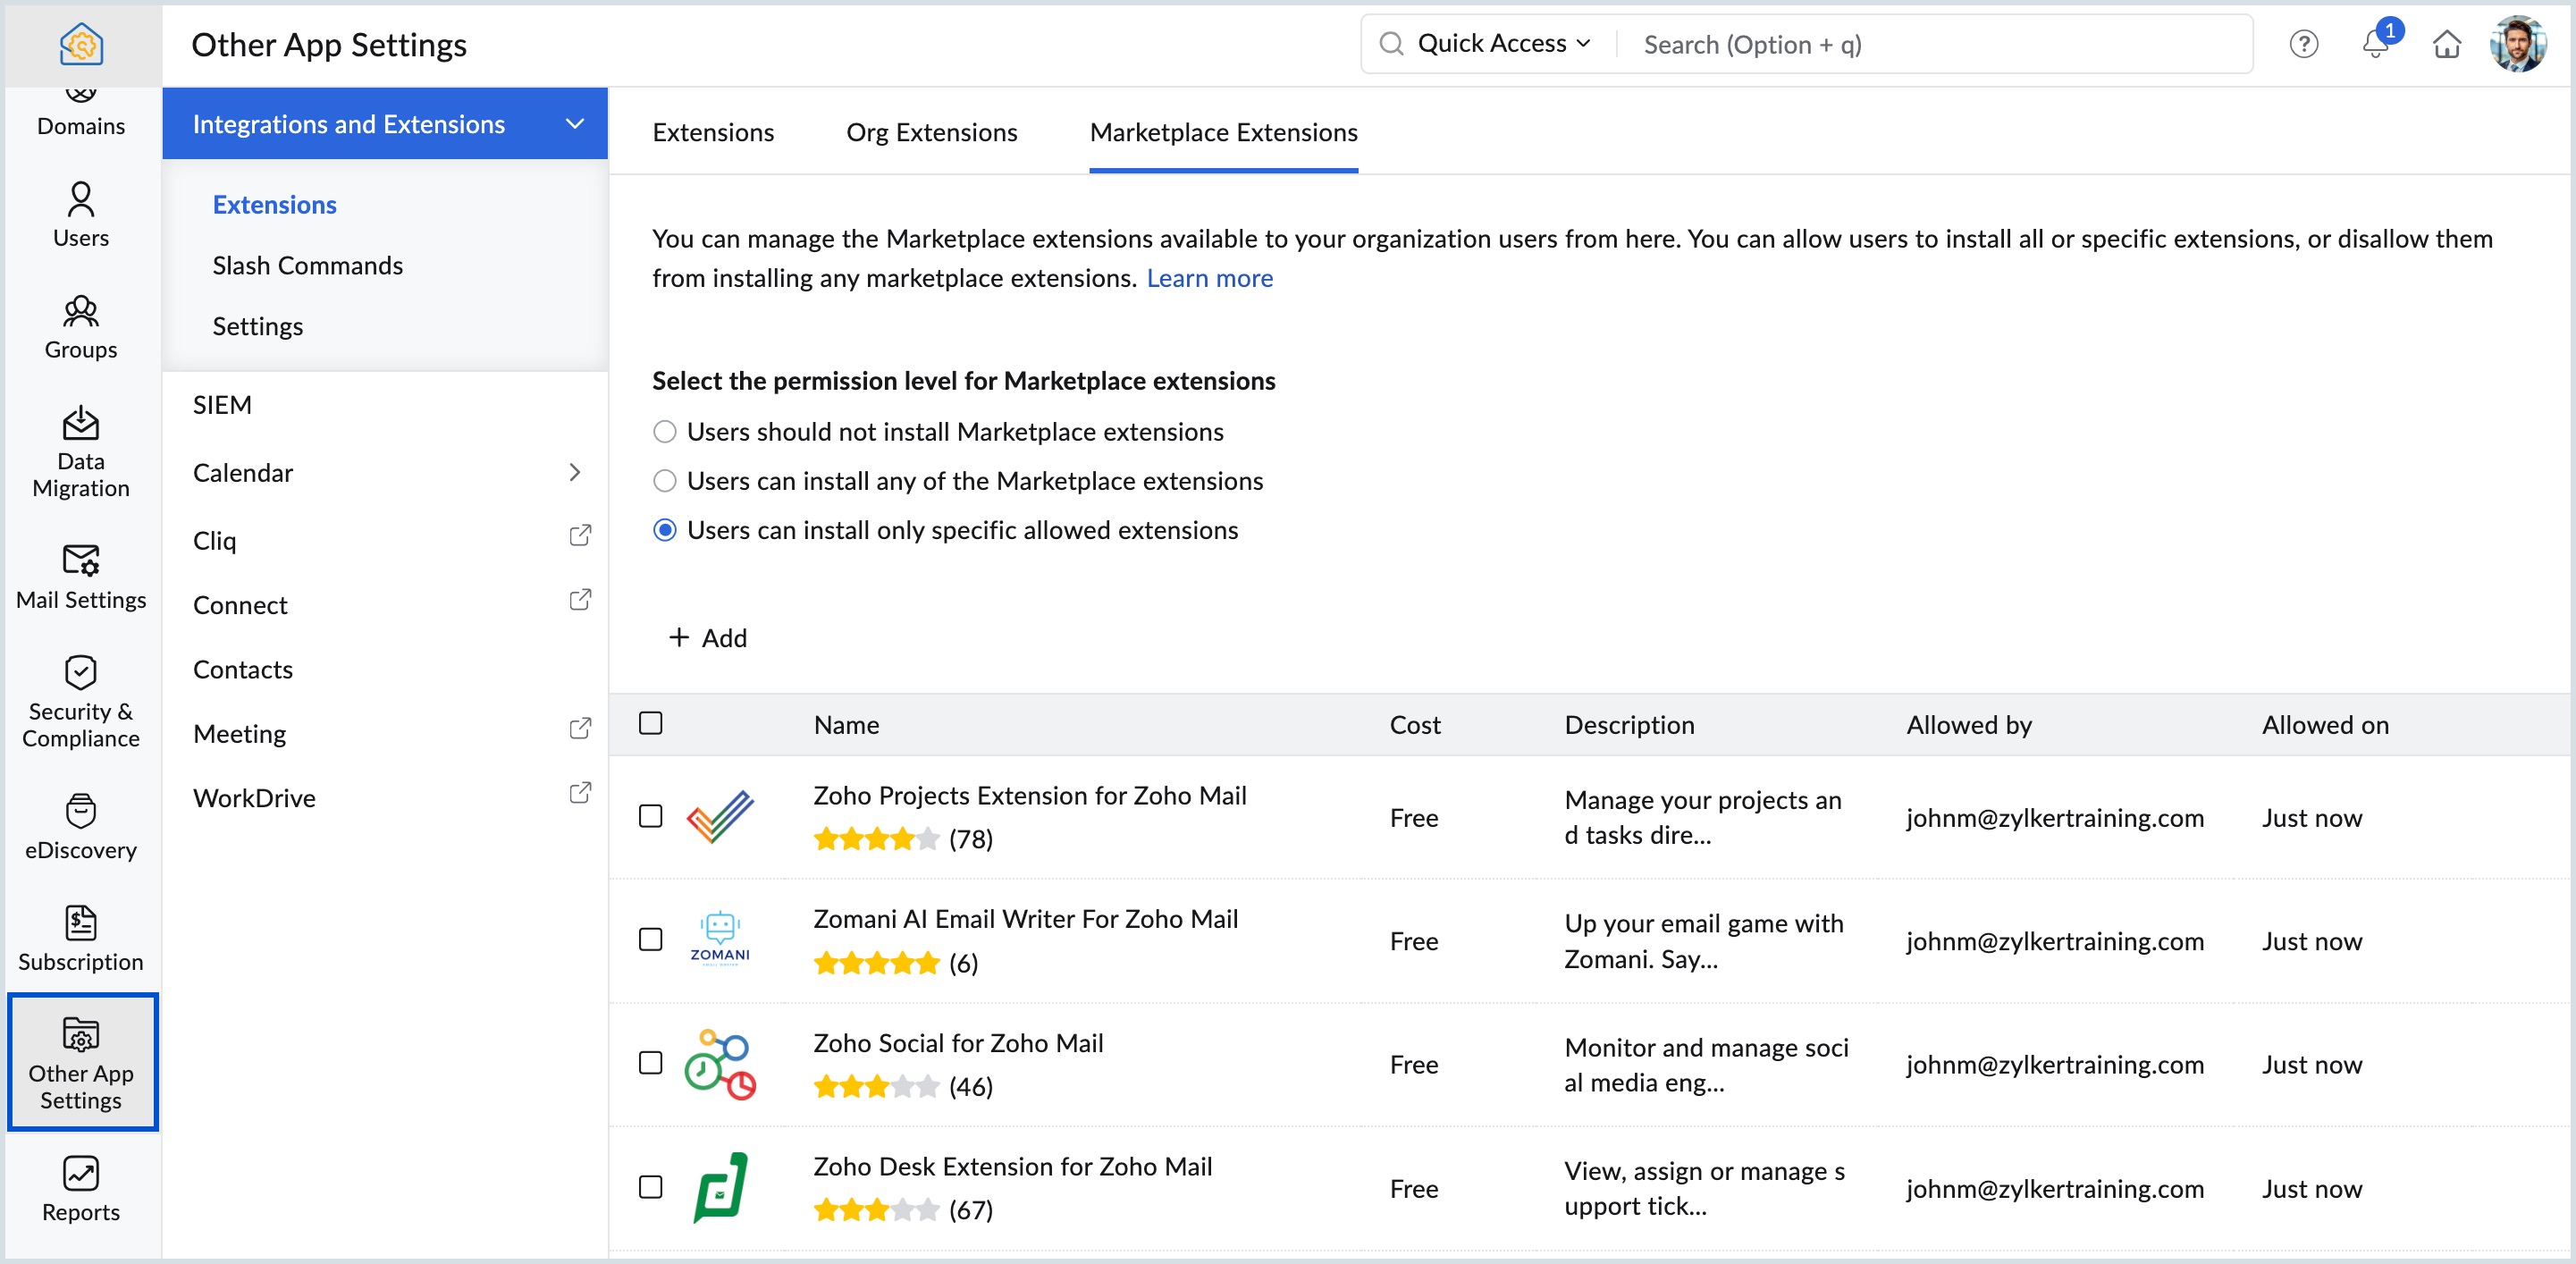The width and height of the screenshot is (2576, 1264).
Task: Select 'only specific allowed extensions' radio
Action: pos(665,530)
